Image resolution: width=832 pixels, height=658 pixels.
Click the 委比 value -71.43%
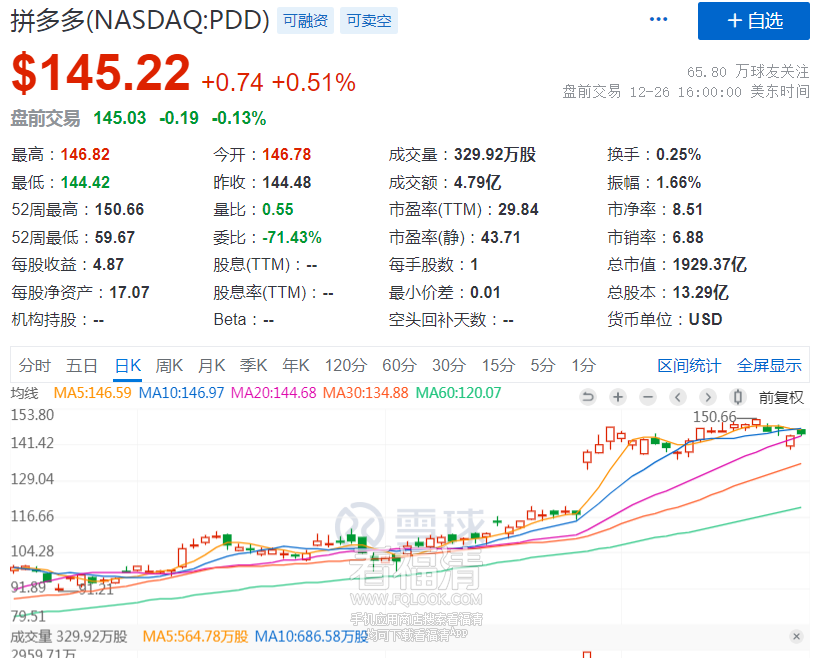pyautogui.click(x=292, y=238)
